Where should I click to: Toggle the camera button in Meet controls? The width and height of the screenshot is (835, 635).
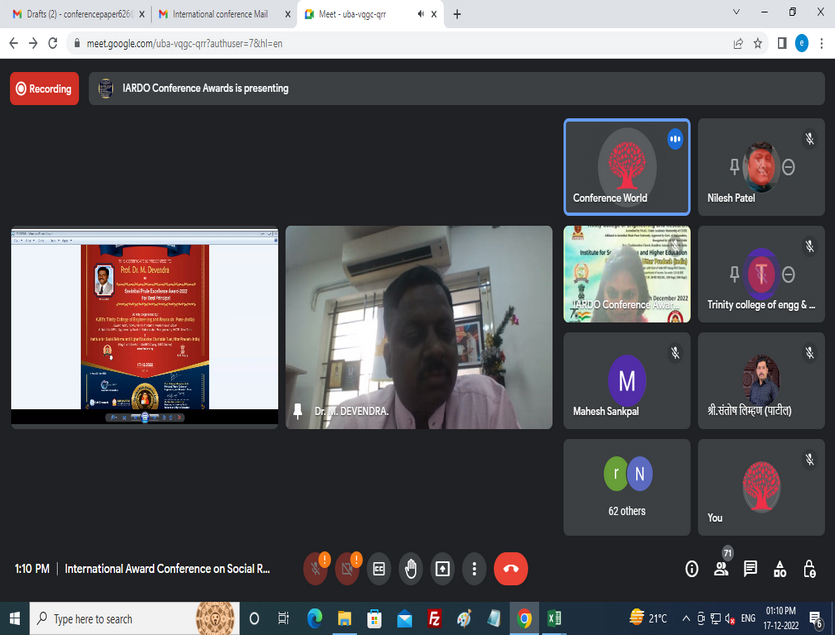point(347,569)
